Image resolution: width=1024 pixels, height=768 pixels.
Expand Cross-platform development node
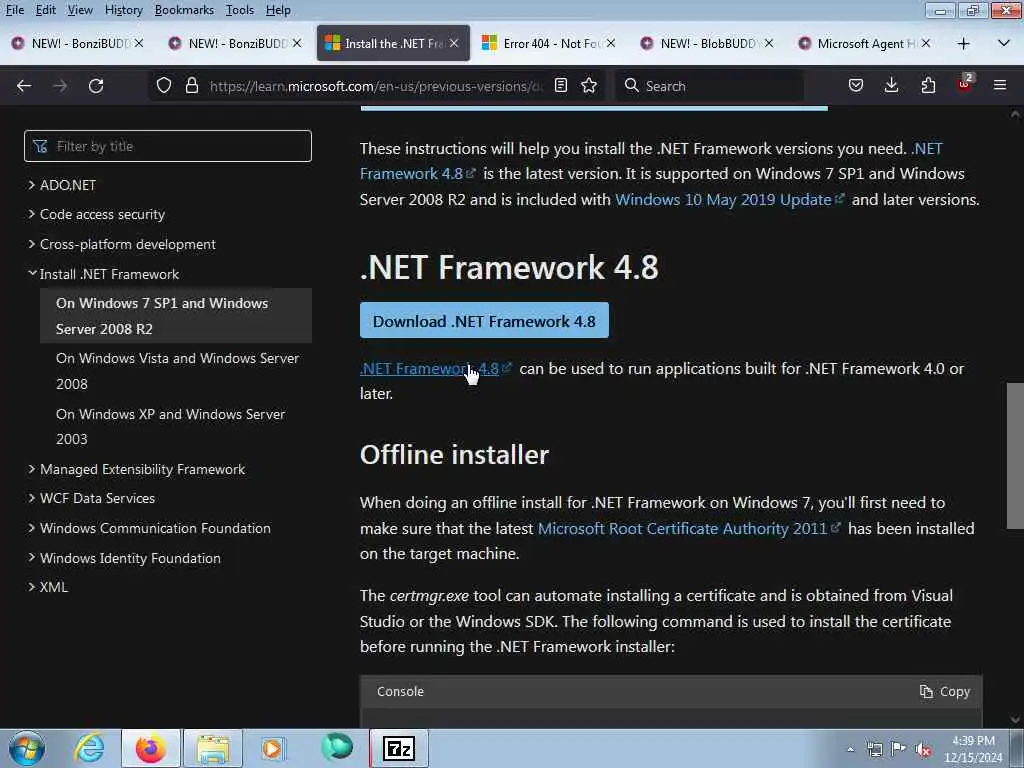31,244
